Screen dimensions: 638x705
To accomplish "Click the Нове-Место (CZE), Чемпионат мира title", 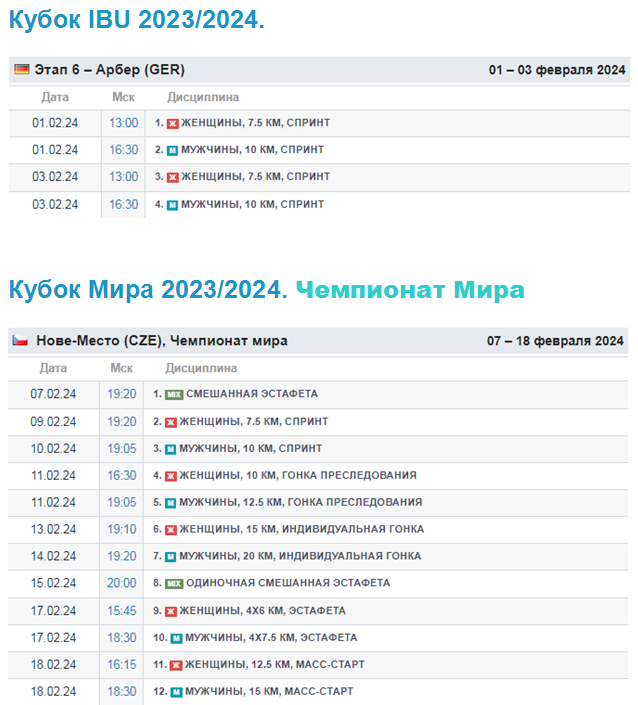I will (x=162, y=341).
